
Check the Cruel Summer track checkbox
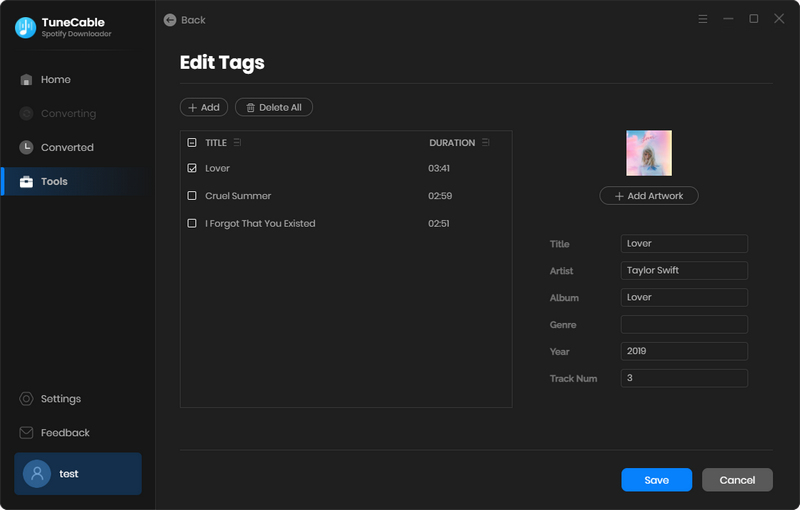click(x=192, y=195)
